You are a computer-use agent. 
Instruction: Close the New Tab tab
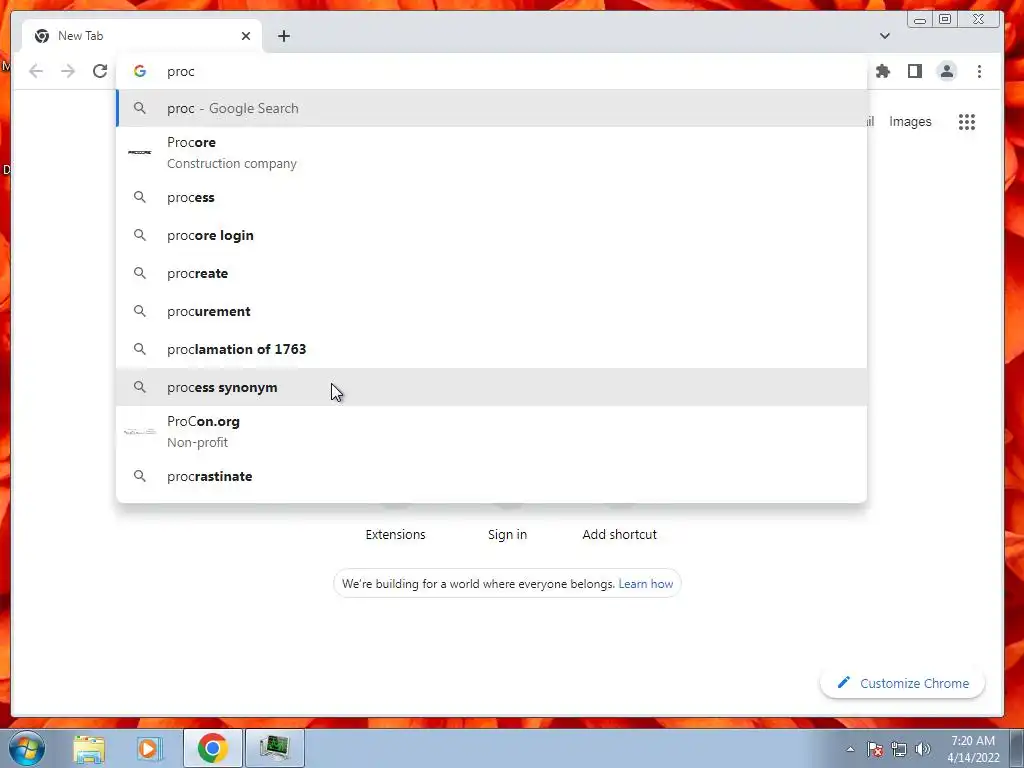(x=246, y=36)
